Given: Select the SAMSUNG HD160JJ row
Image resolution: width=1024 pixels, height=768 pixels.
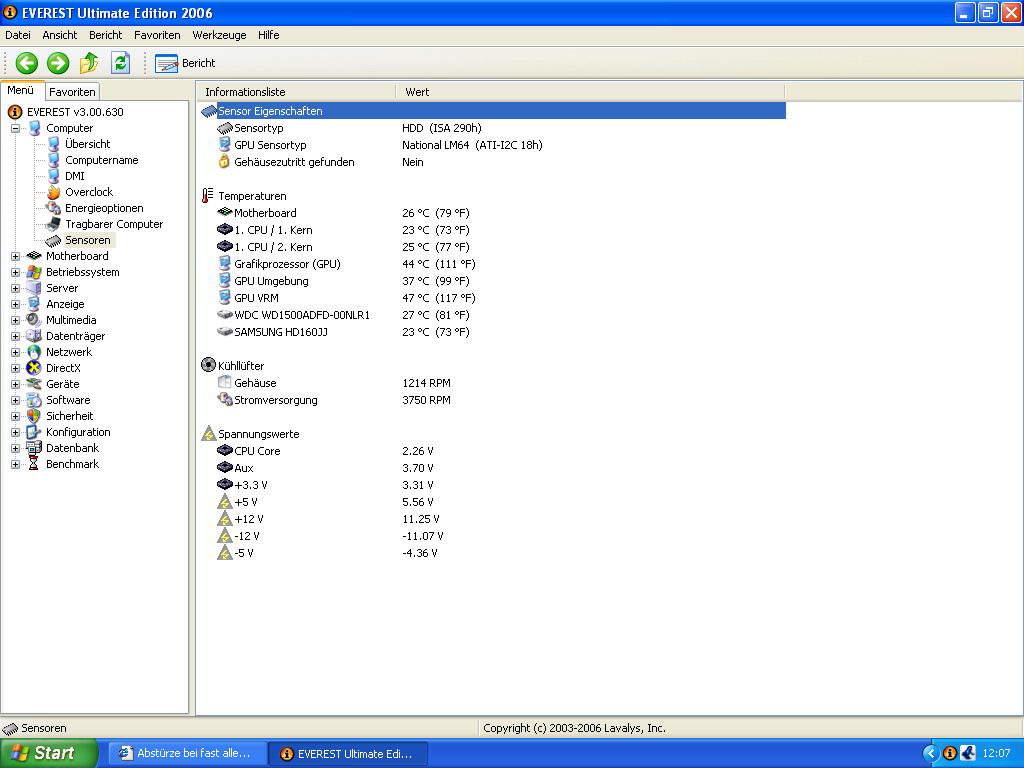Looking at the screenshot, I should pyautogui.click(x=492, y=332).
